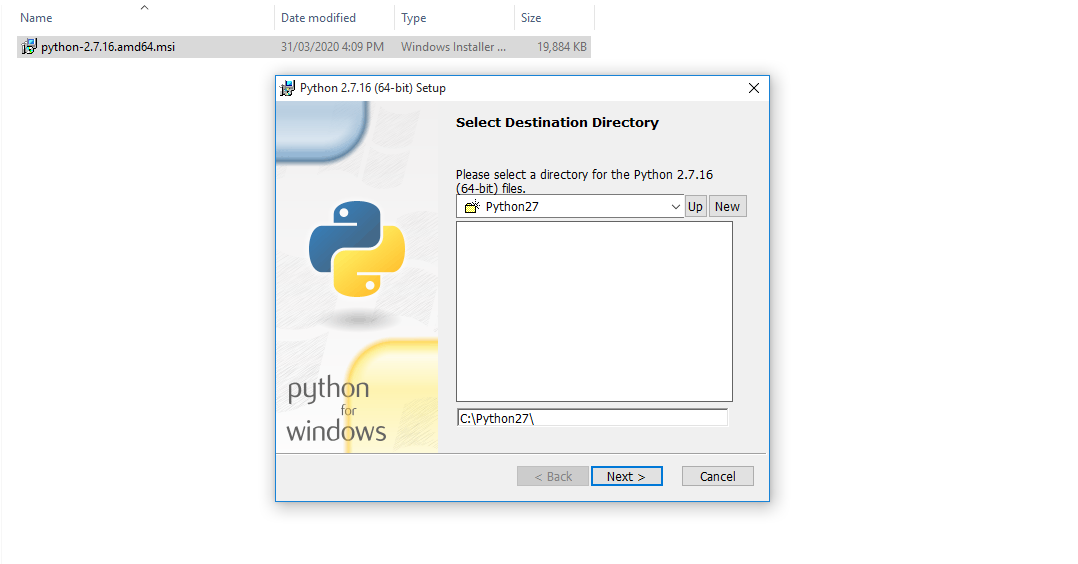
Task: Click the < Back button
Action: click(x=553, y=476)
